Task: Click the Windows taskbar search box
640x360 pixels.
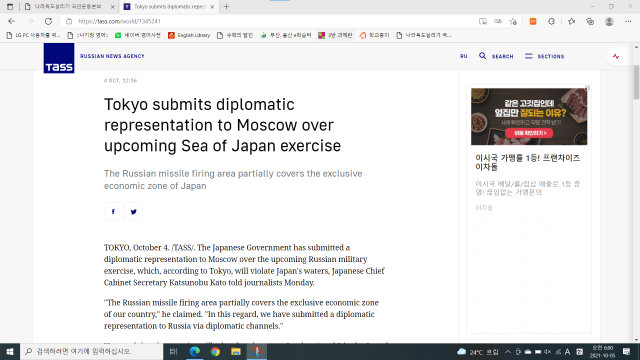Action: (91, 351)
